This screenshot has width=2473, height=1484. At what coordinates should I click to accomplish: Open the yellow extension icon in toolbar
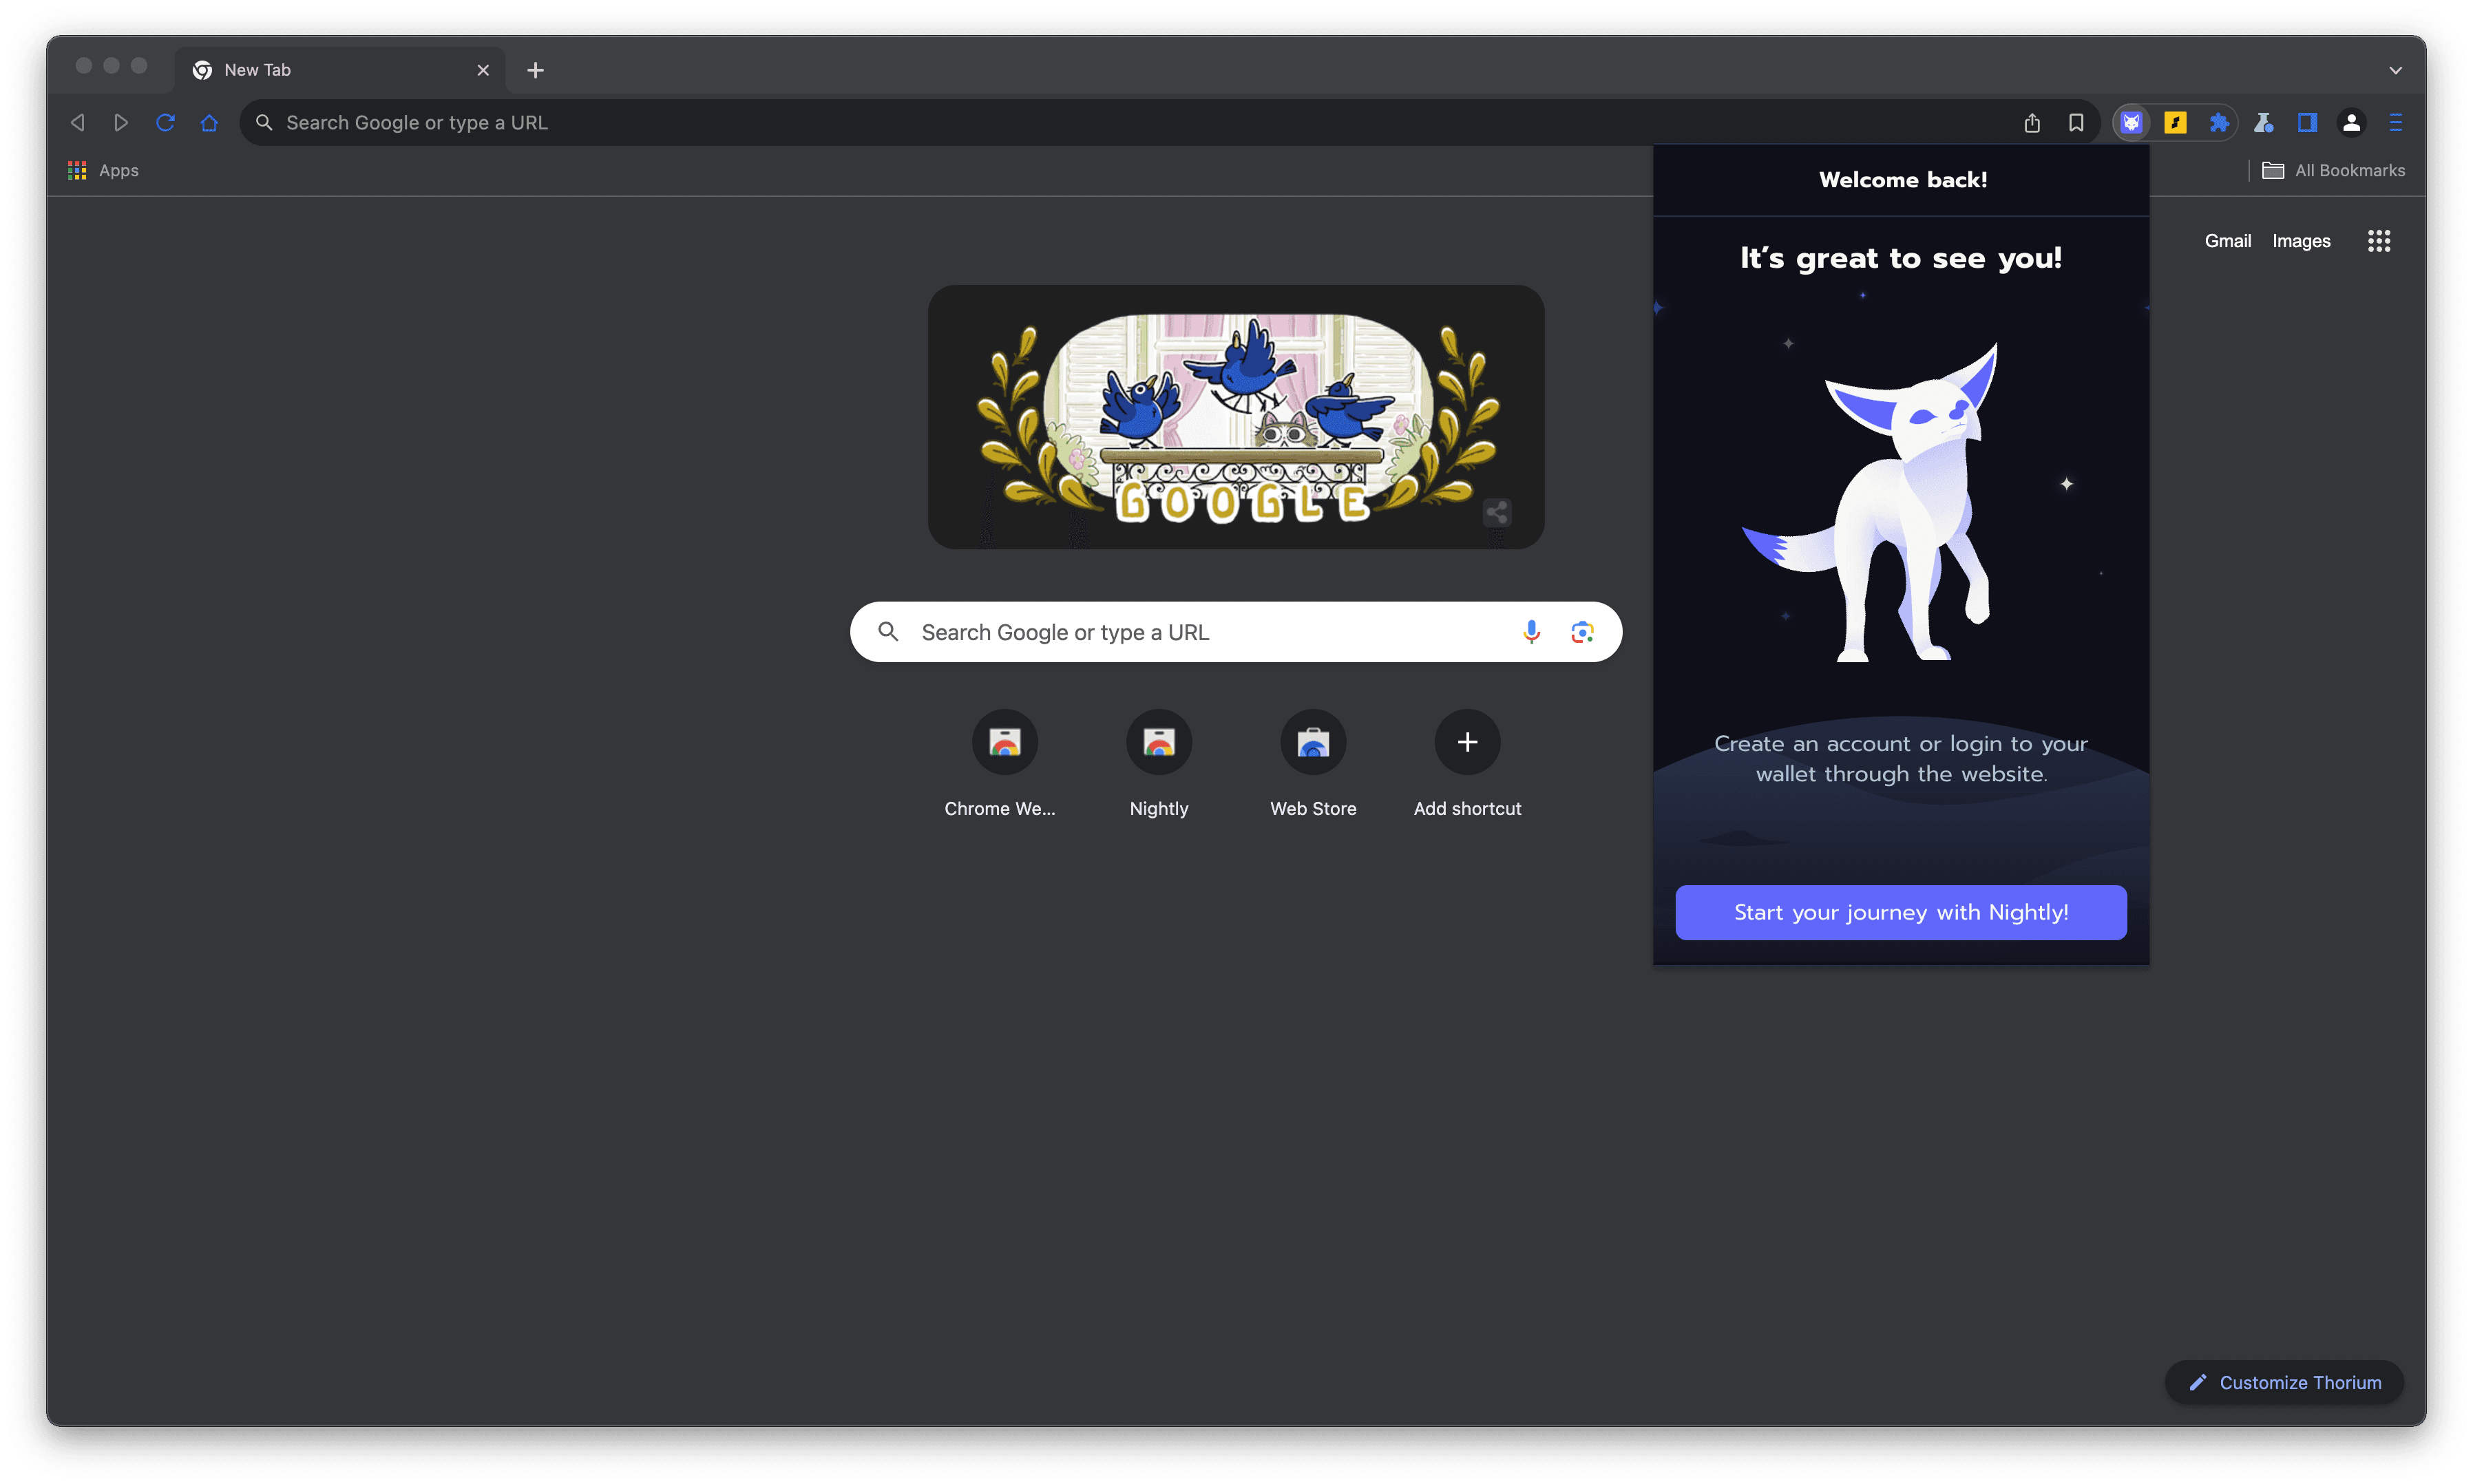(2175, 122)
